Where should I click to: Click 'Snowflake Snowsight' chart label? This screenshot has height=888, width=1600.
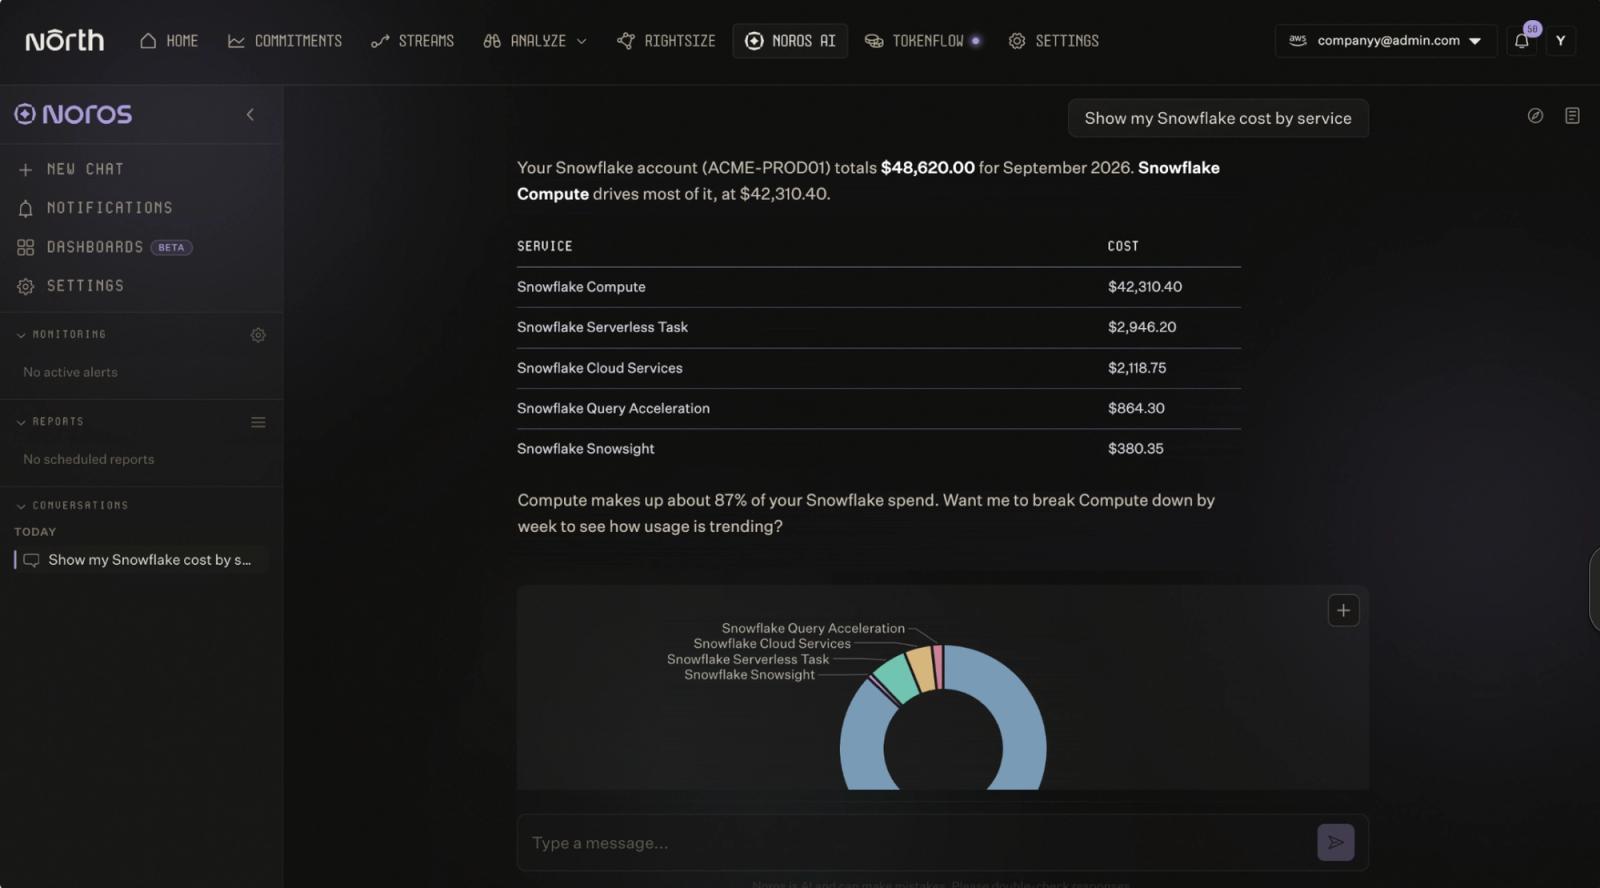(749, 675)
